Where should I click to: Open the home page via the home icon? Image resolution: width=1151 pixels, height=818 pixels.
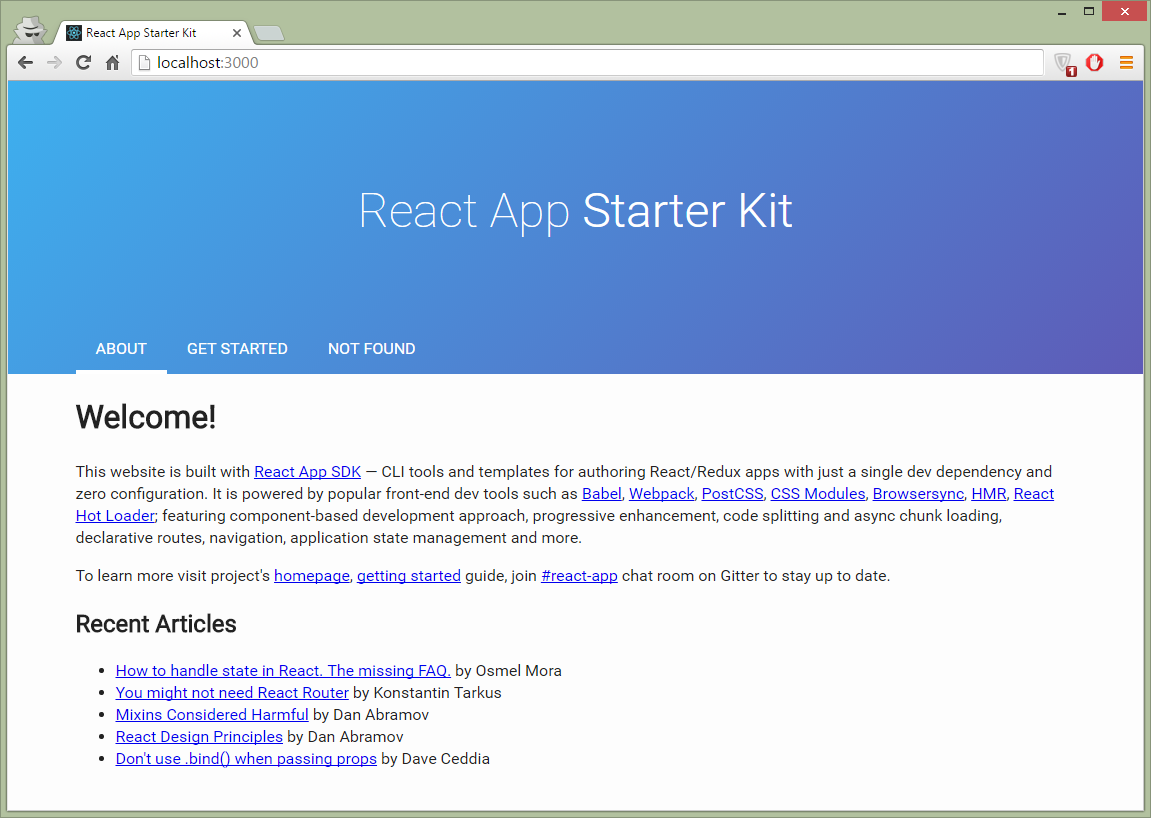[x=112, y=62]
